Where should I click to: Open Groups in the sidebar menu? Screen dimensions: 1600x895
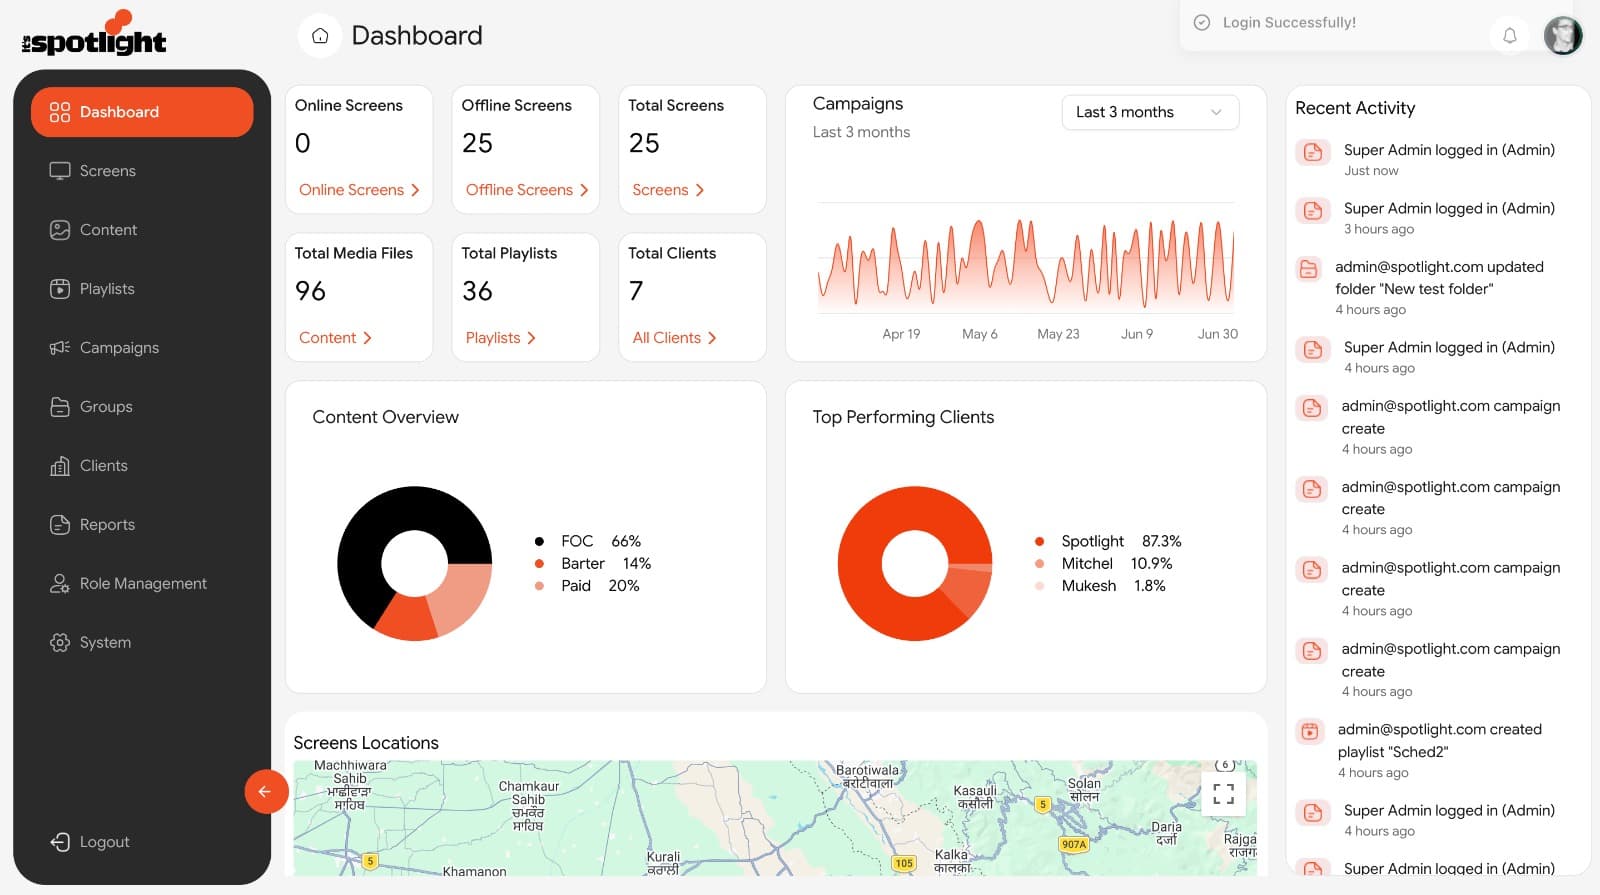[x=142, y=407]
